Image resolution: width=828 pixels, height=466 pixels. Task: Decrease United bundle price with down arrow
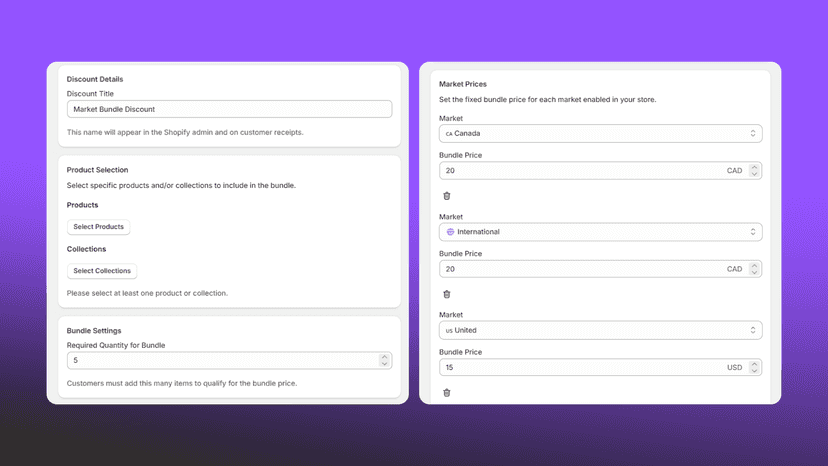754,371
